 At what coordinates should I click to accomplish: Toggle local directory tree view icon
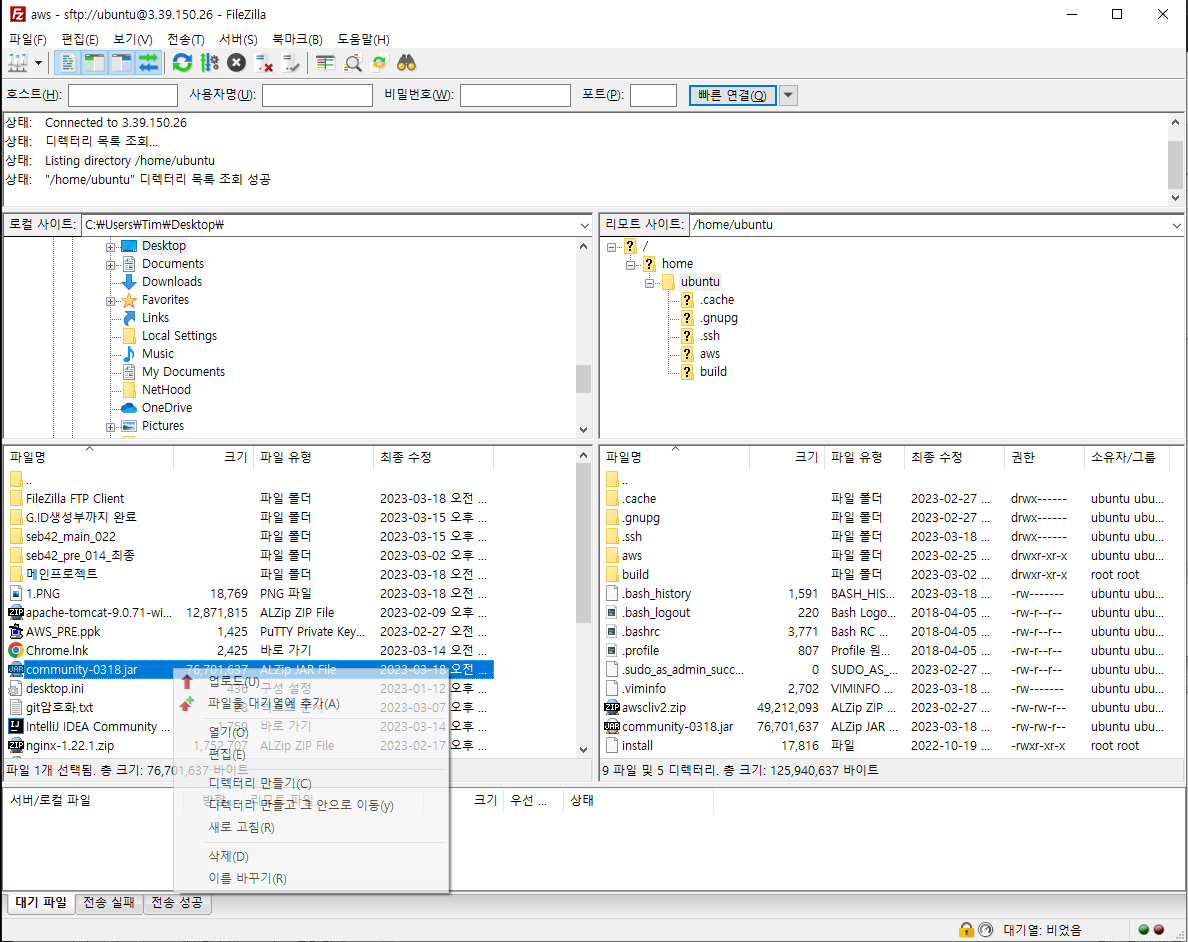pos(94,63)
